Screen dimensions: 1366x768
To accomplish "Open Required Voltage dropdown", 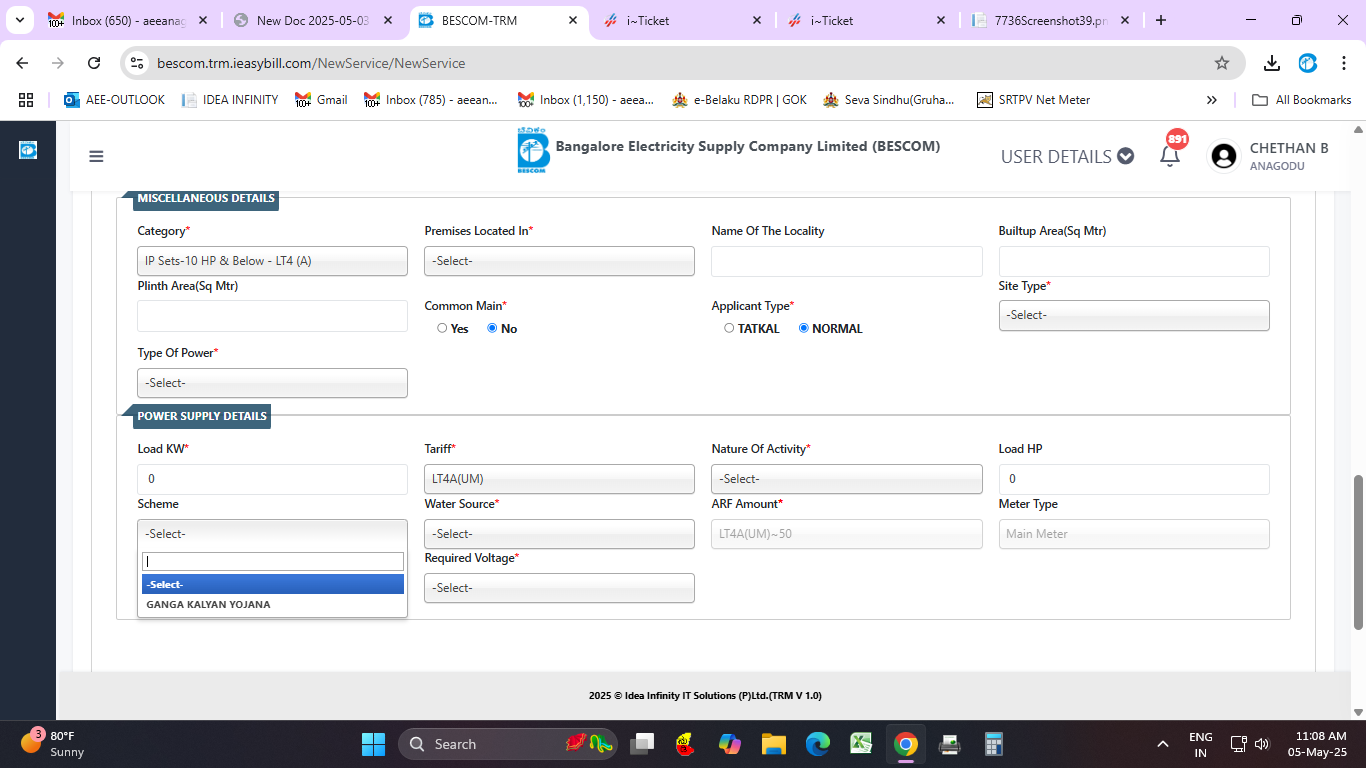I will tap(559, 588).
